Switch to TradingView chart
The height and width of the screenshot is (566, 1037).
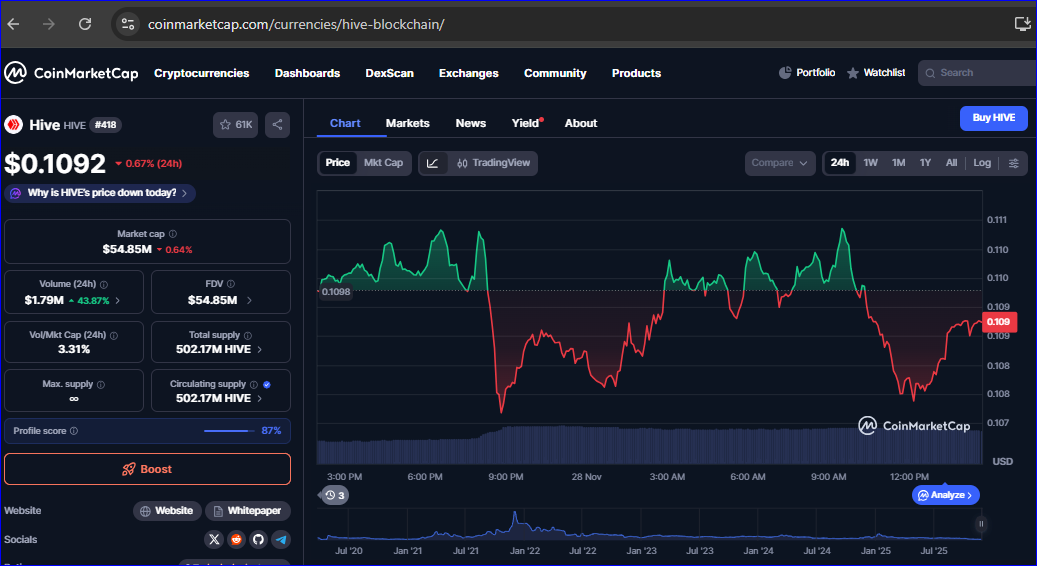coord(493,163)
